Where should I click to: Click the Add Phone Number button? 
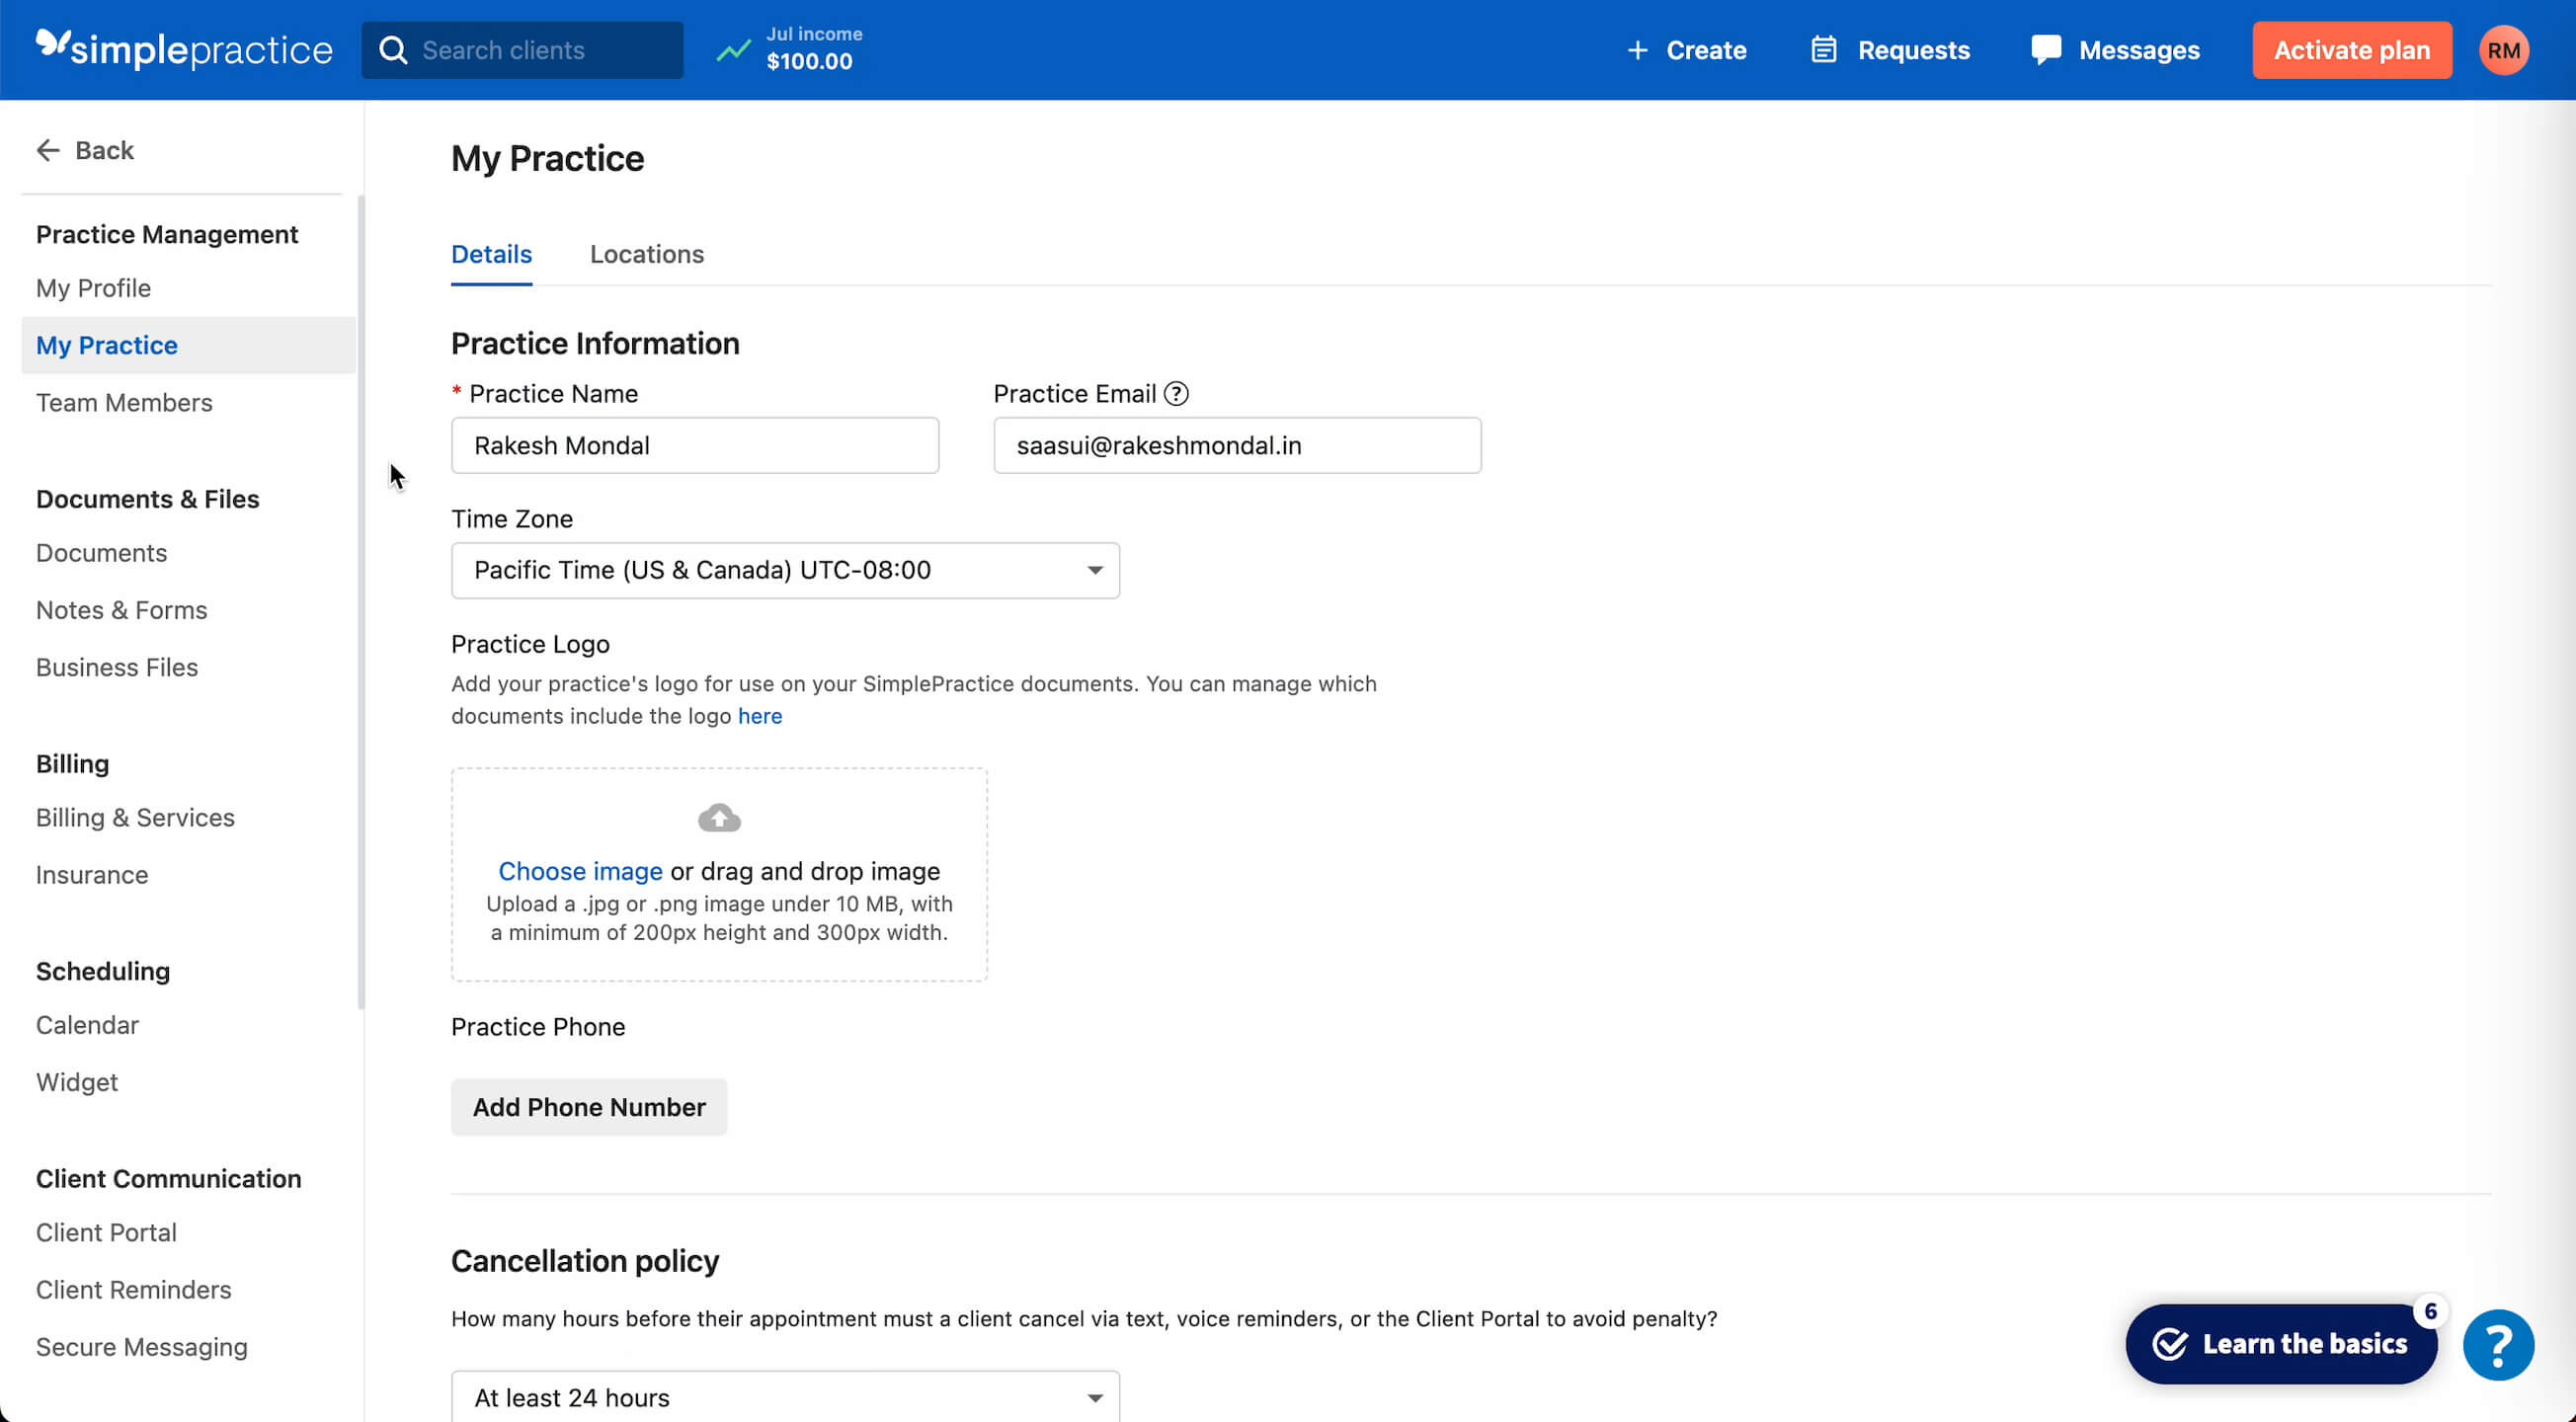point(589,1107)
